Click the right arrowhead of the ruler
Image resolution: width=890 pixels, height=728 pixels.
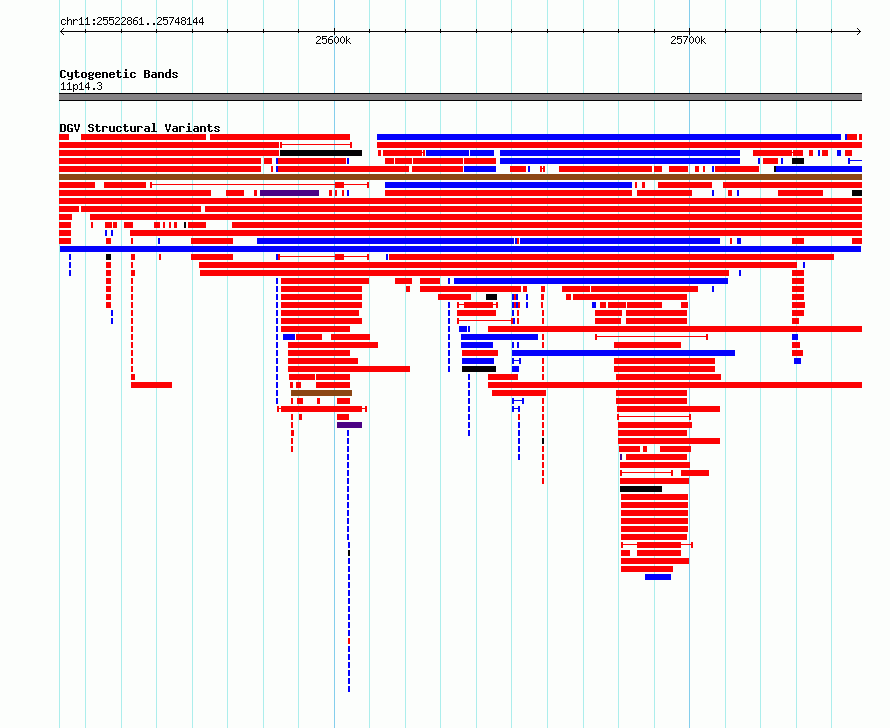click(859, 31)
